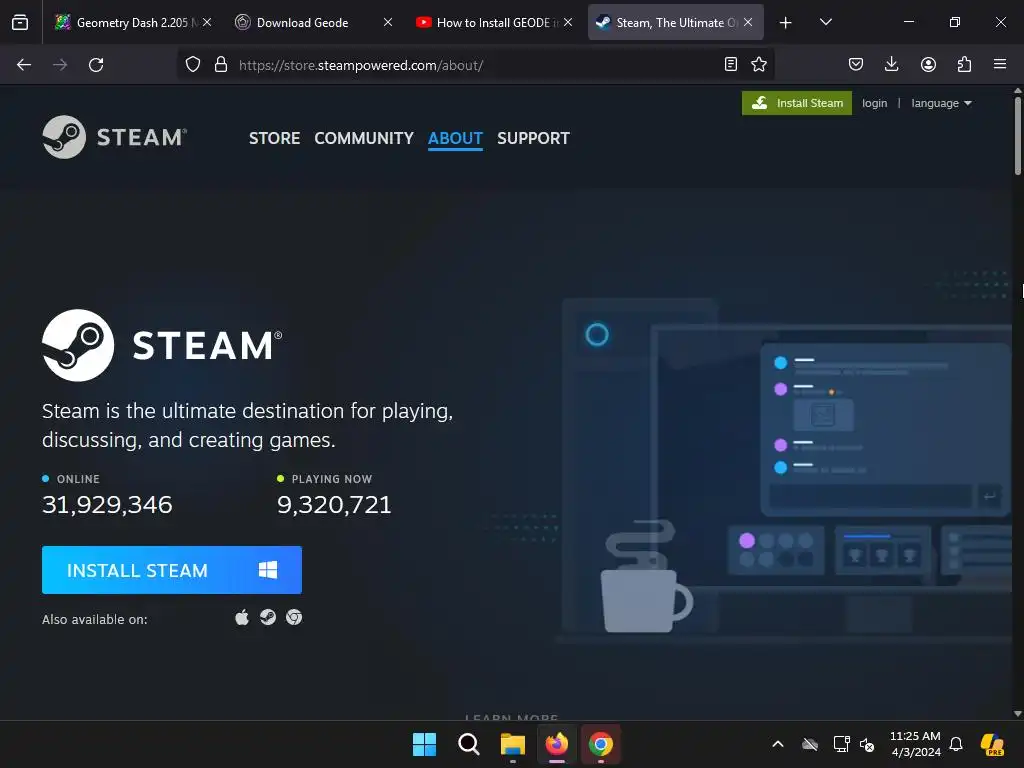Click the LEARN MORE link
Viewport: 1024px width, 768px height.
pos(511,717)
